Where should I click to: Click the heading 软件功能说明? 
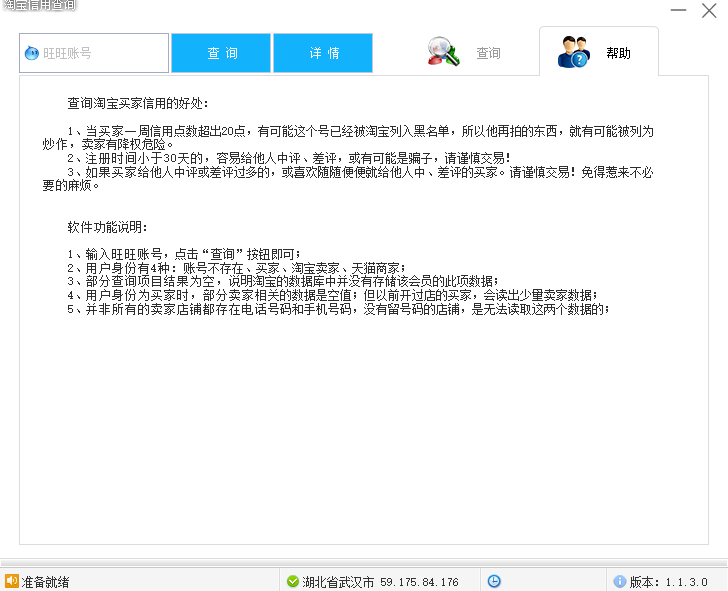(x=107, y=227)
